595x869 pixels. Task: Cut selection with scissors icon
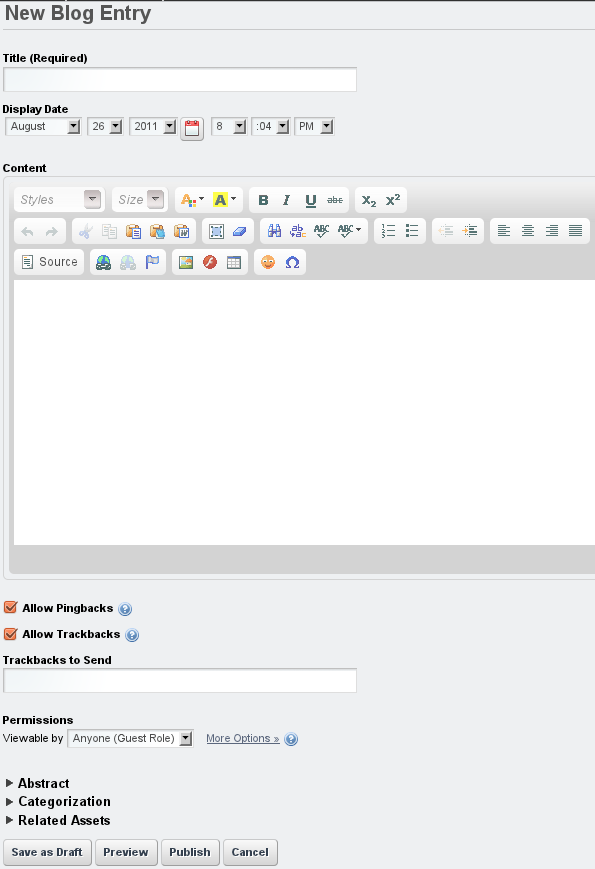tap(85, 231)
